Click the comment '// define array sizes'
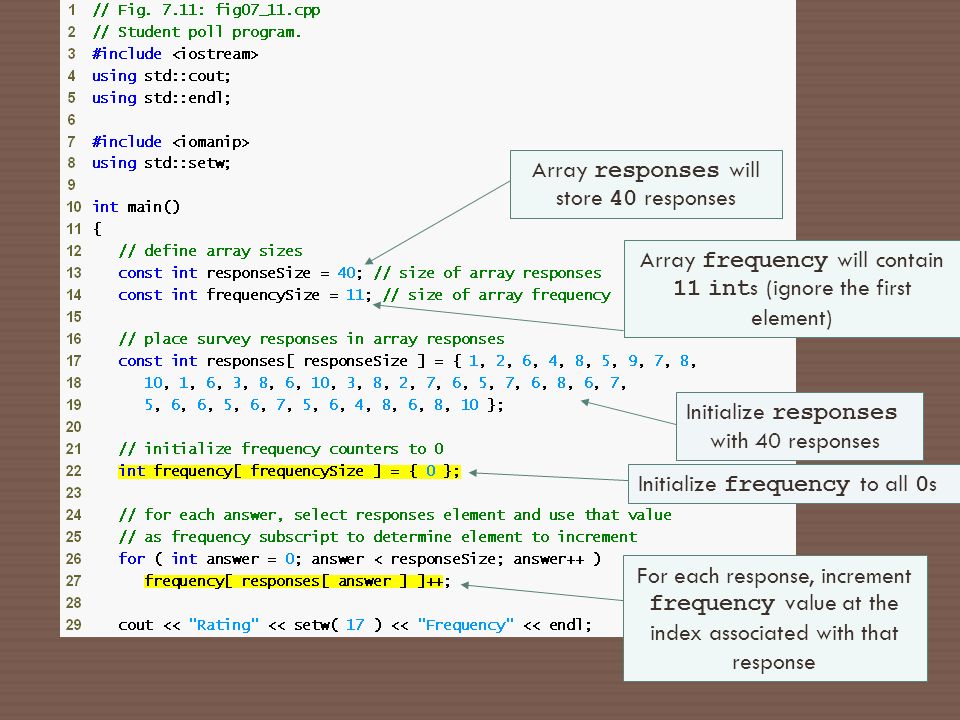This screenshot has height=720, width=960. (210, 251)
